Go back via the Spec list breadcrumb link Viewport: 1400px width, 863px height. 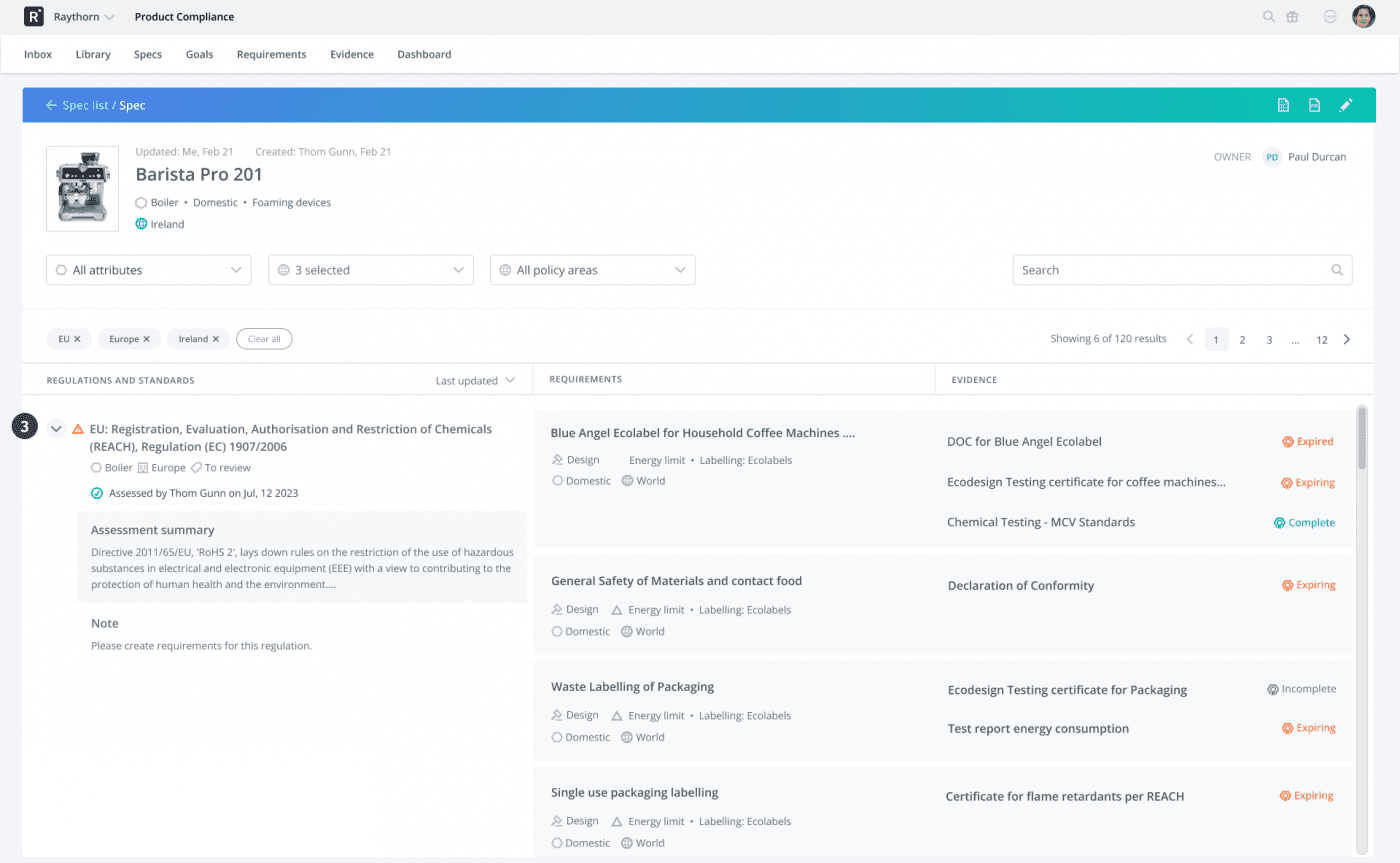86,104
